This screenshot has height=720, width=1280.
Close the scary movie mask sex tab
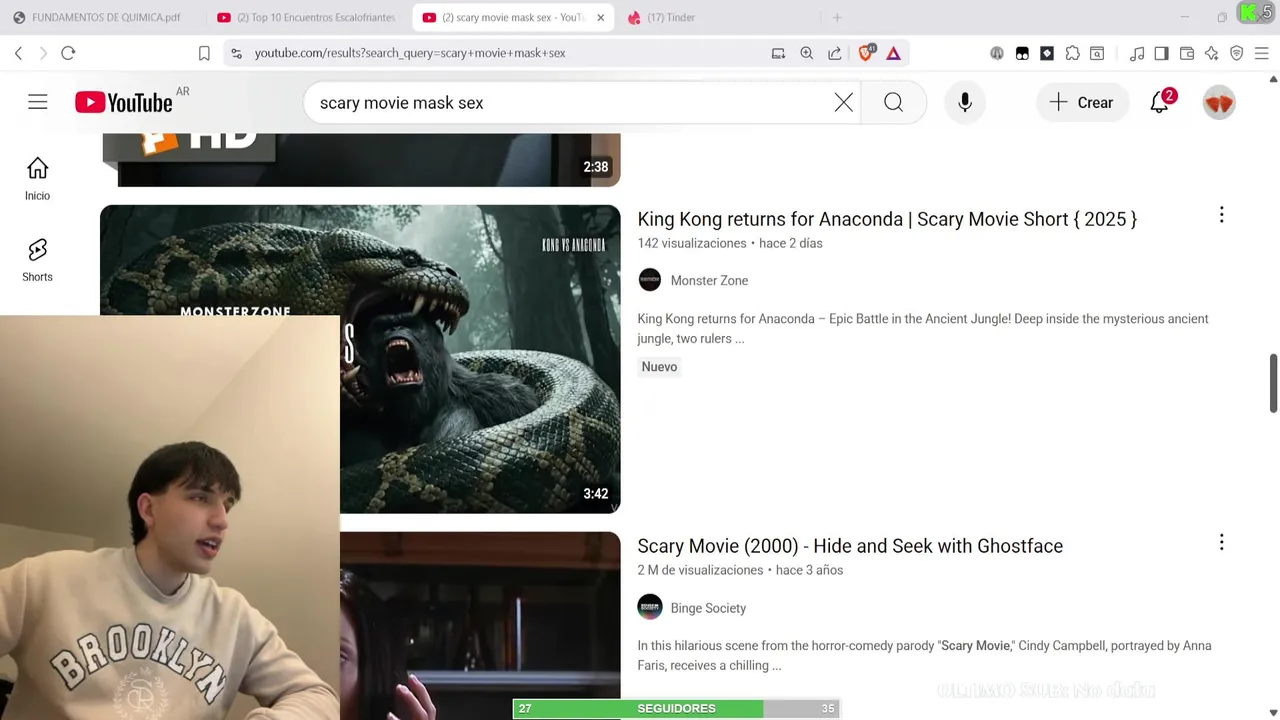click(600, 17)
